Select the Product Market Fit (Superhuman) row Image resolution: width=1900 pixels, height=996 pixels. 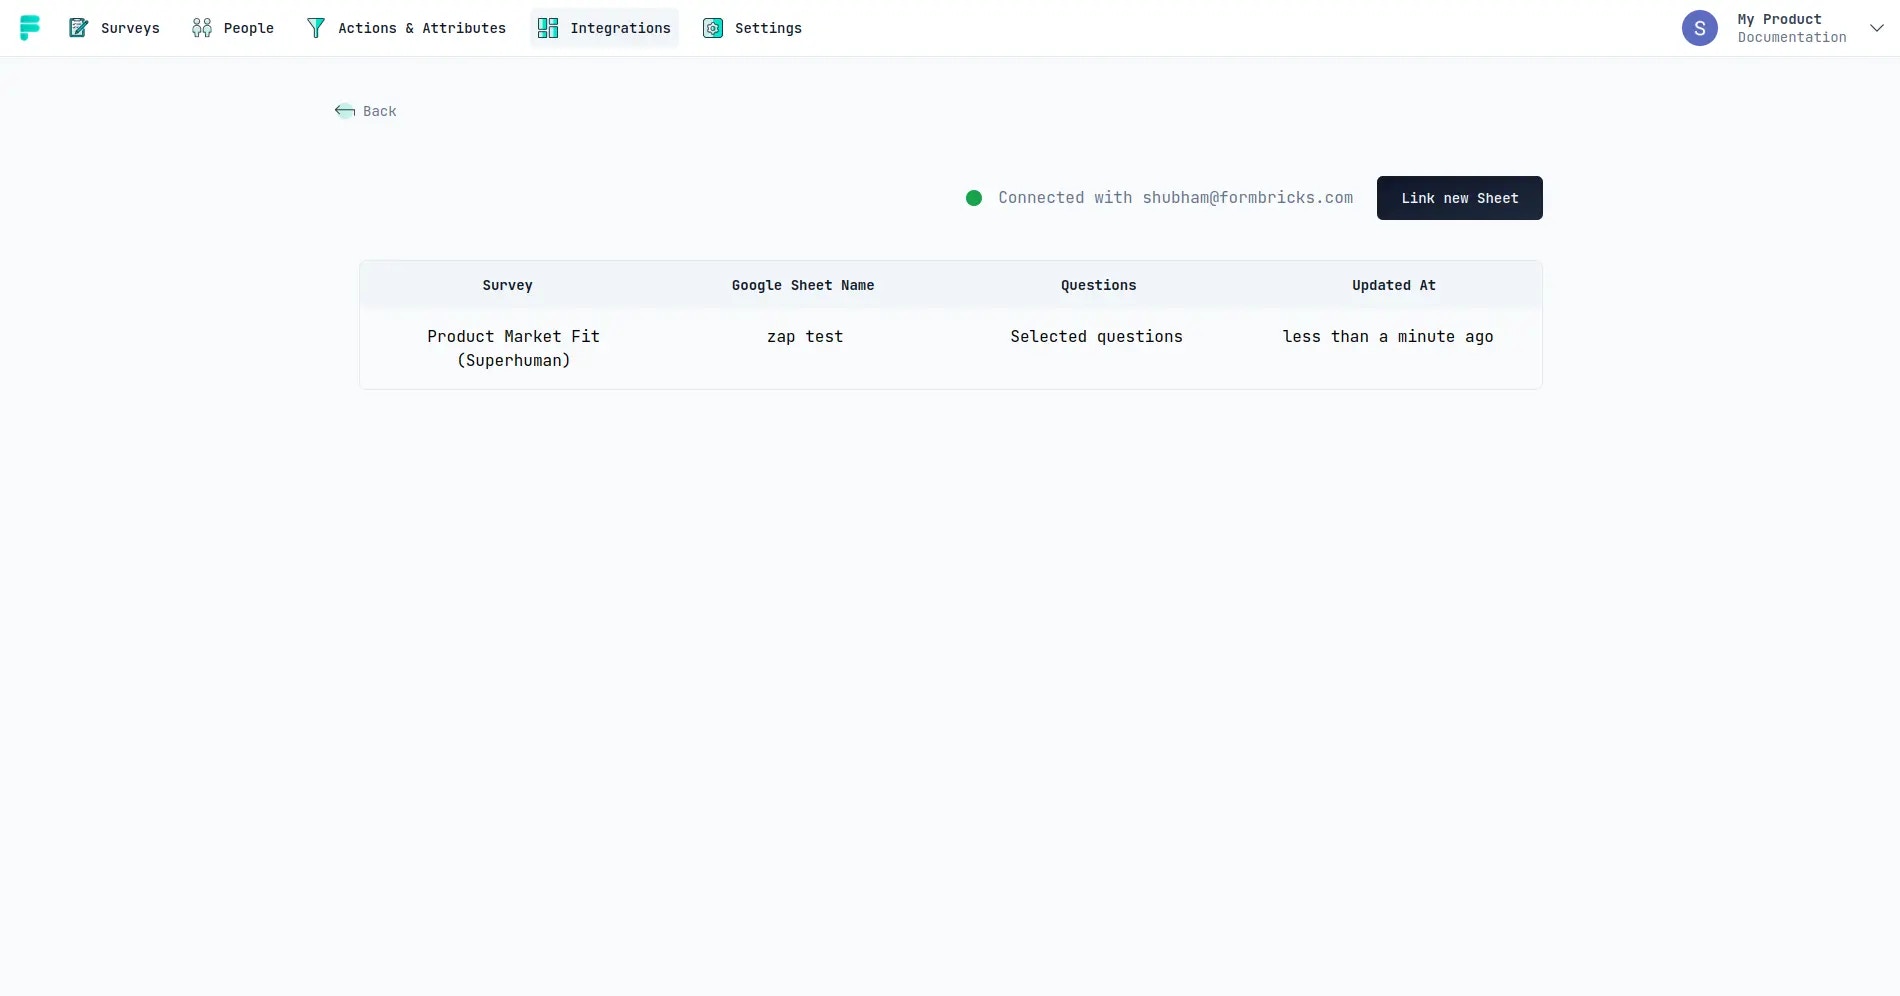(x=951, y=348)
